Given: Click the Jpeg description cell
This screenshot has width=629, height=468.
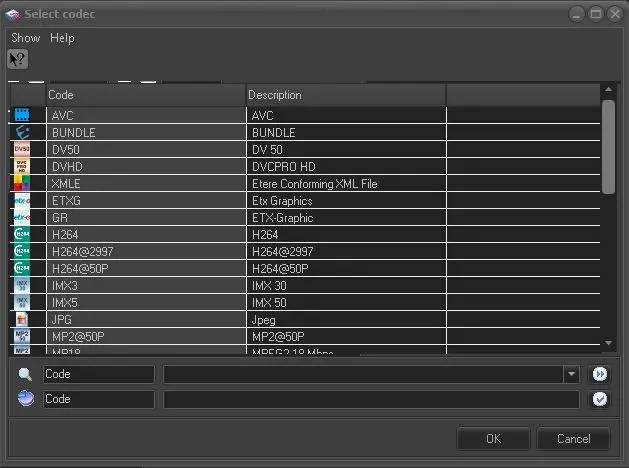Looking at the screenshot, I should point(346,319).
